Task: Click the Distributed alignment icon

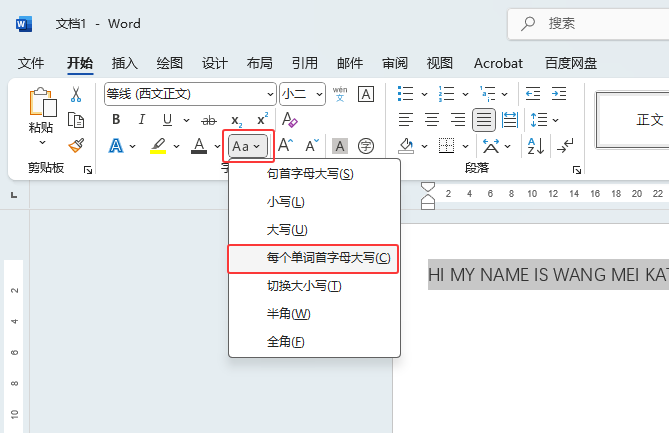Action: [x=510, y=120]
